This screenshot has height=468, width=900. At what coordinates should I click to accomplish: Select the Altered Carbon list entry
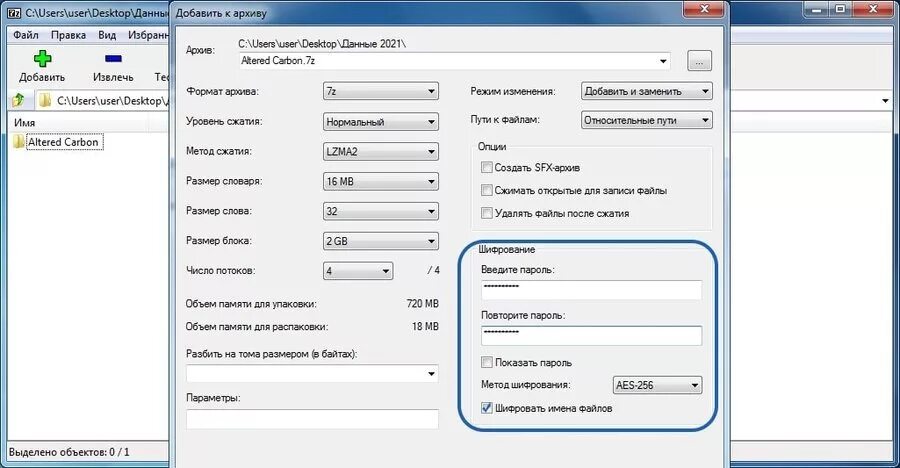64,142
